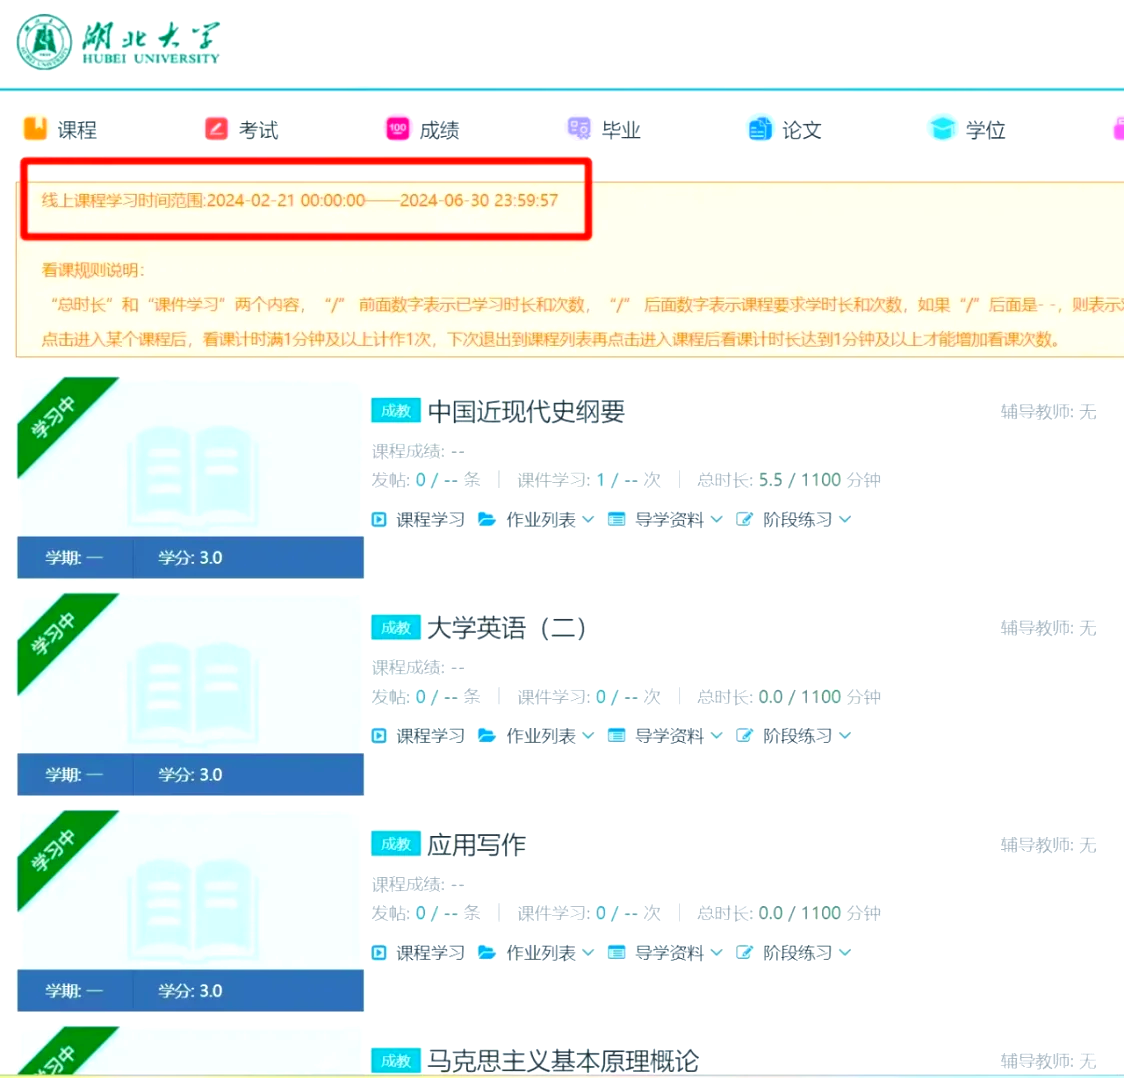Expand 导学资料 dropdown for 应用写作
The width and height of the screenshot is (1124, 1078).
(717, 953)
